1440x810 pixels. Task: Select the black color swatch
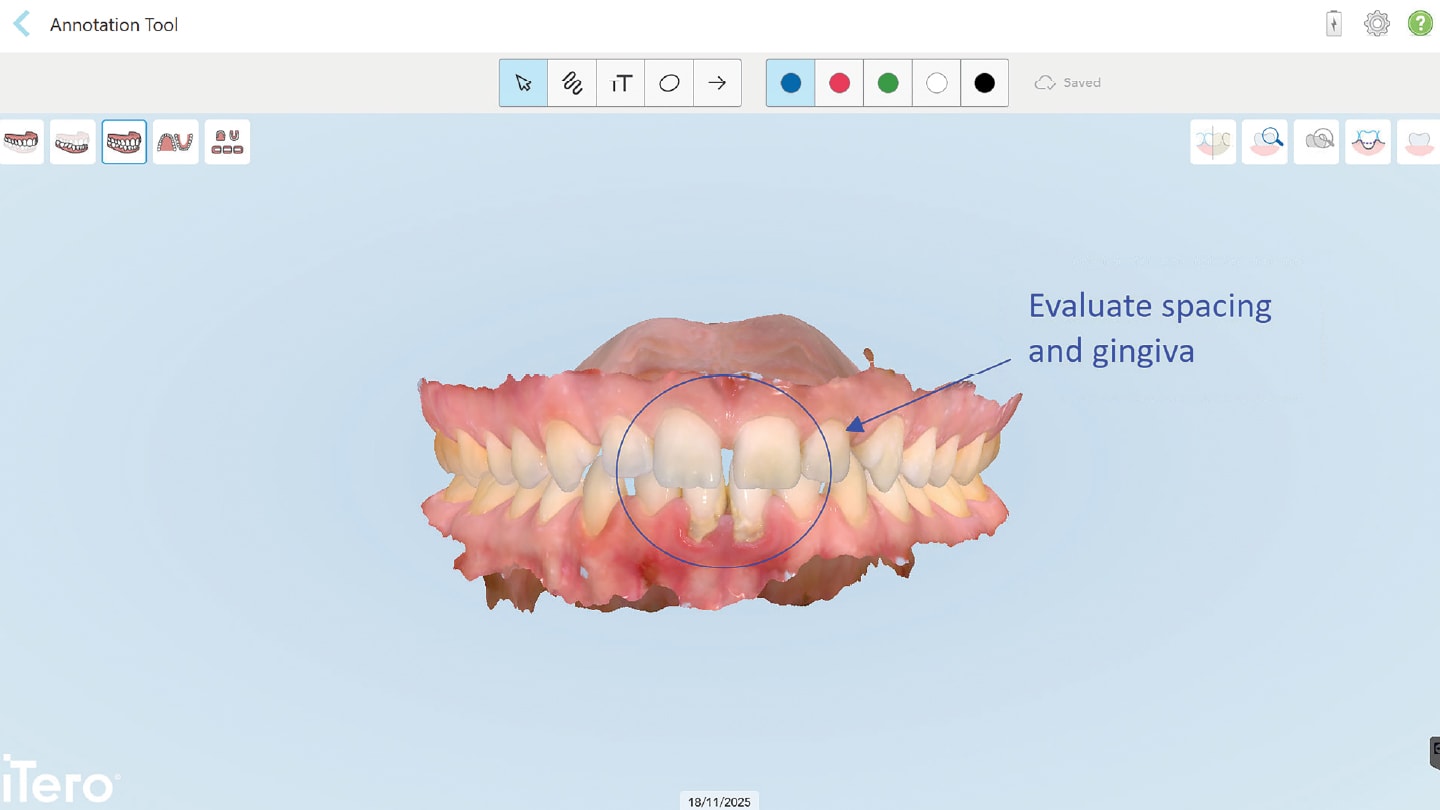pyautogui.click(x=984, y=83)
